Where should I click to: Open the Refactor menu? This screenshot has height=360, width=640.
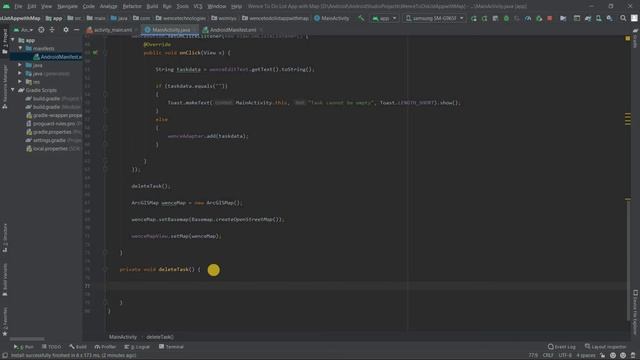[x=132, y=7]
